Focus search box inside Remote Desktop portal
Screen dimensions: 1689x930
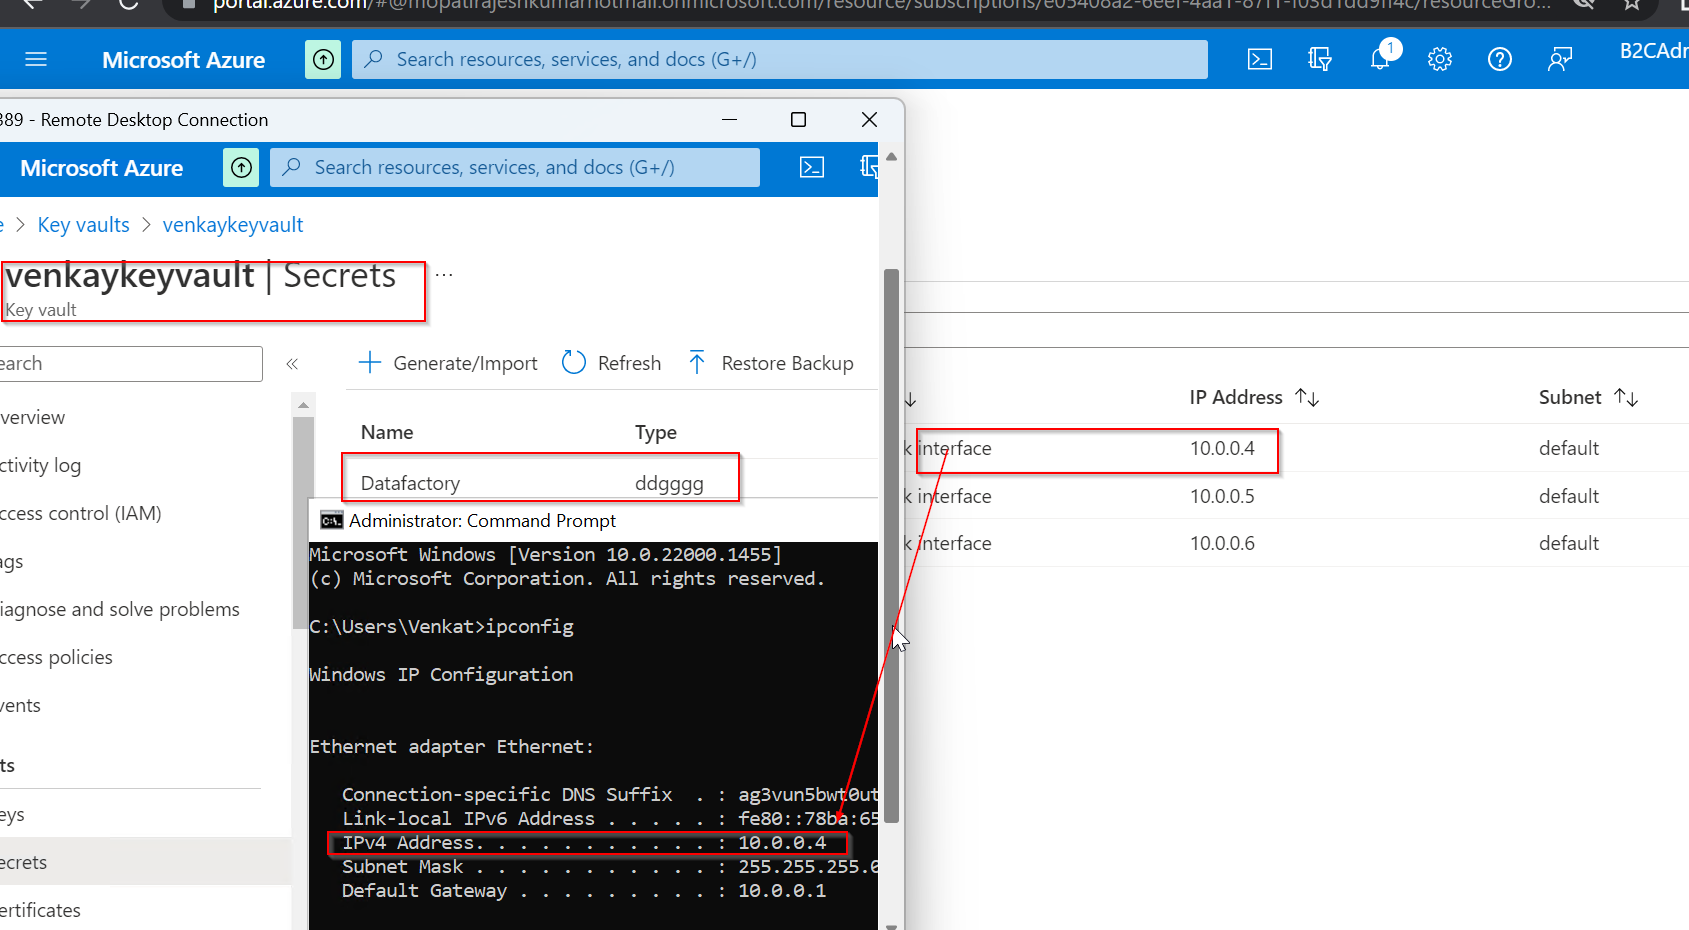pyautogui.click(x=515, y=168)
